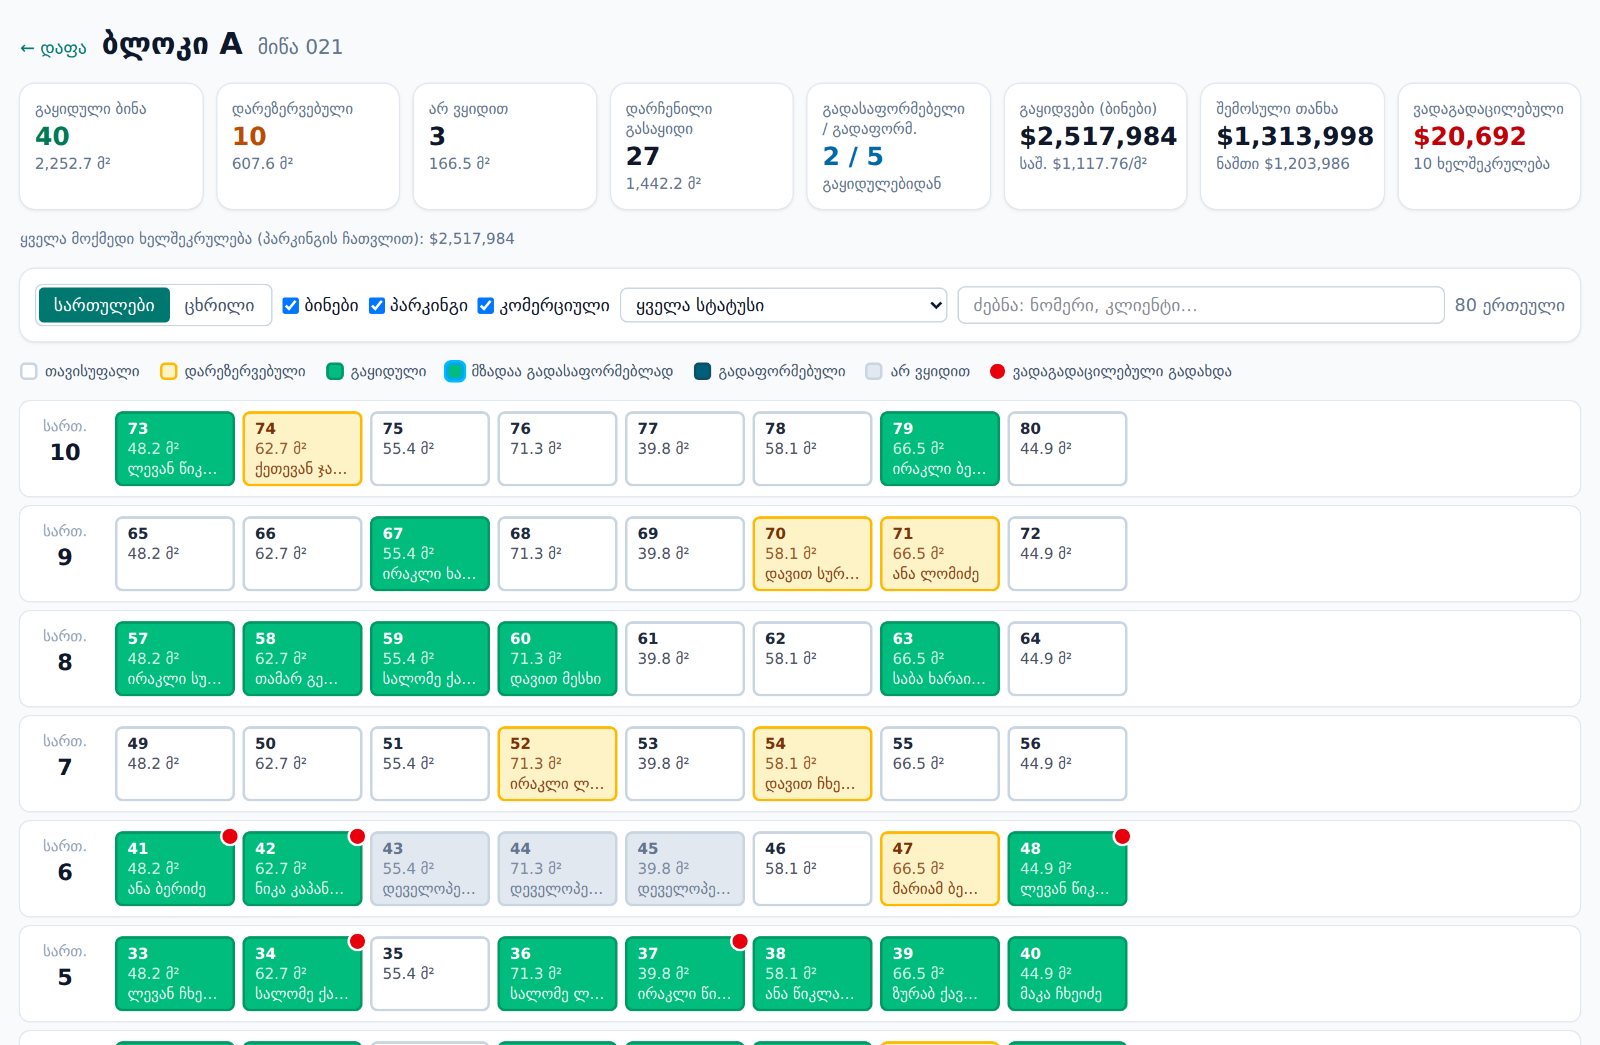Select free unit 75 (55.4 მ²)

(430, 449)
